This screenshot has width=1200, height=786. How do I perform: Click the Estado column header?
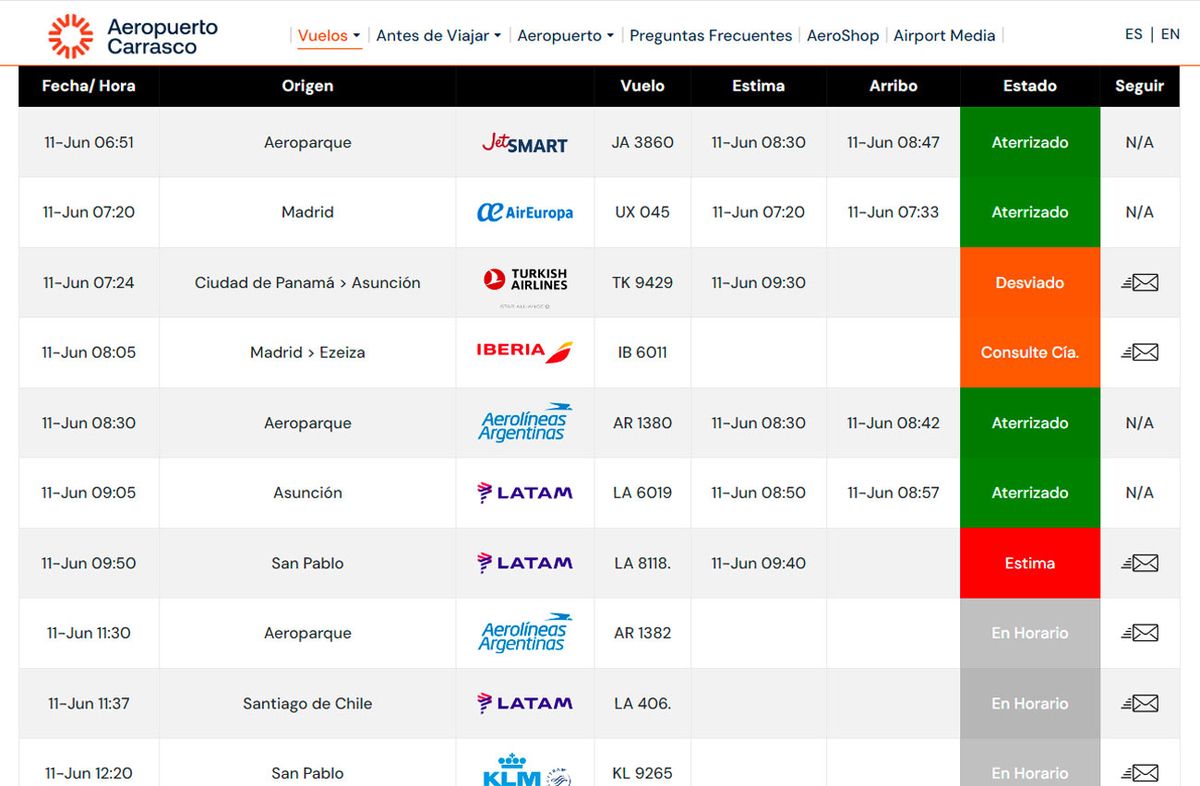click(1029, 86)
